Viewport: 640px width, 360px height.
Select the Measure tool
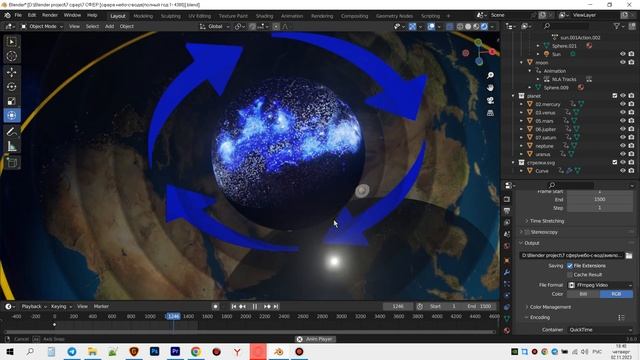click(x=11, y=146)
